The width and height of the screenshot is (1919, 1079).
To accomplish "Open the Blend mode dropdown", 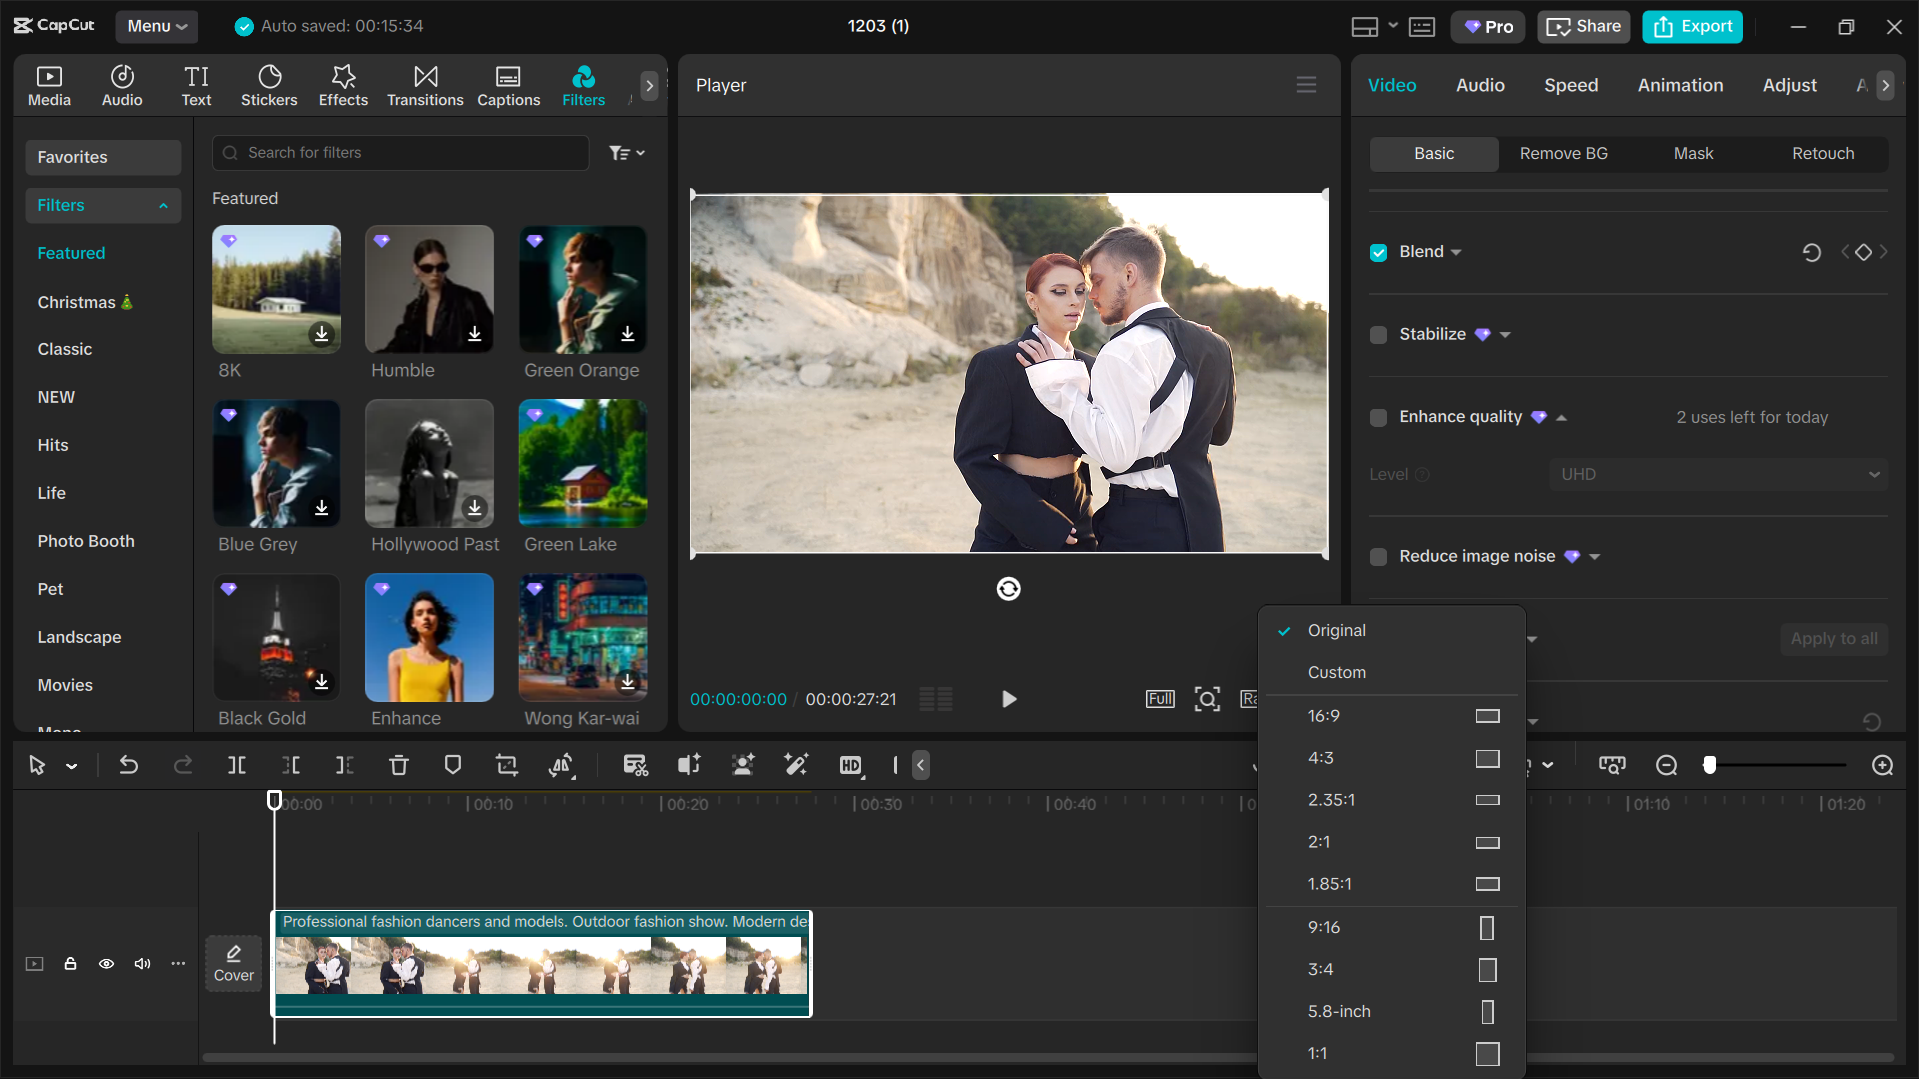I will [1456, 251].
